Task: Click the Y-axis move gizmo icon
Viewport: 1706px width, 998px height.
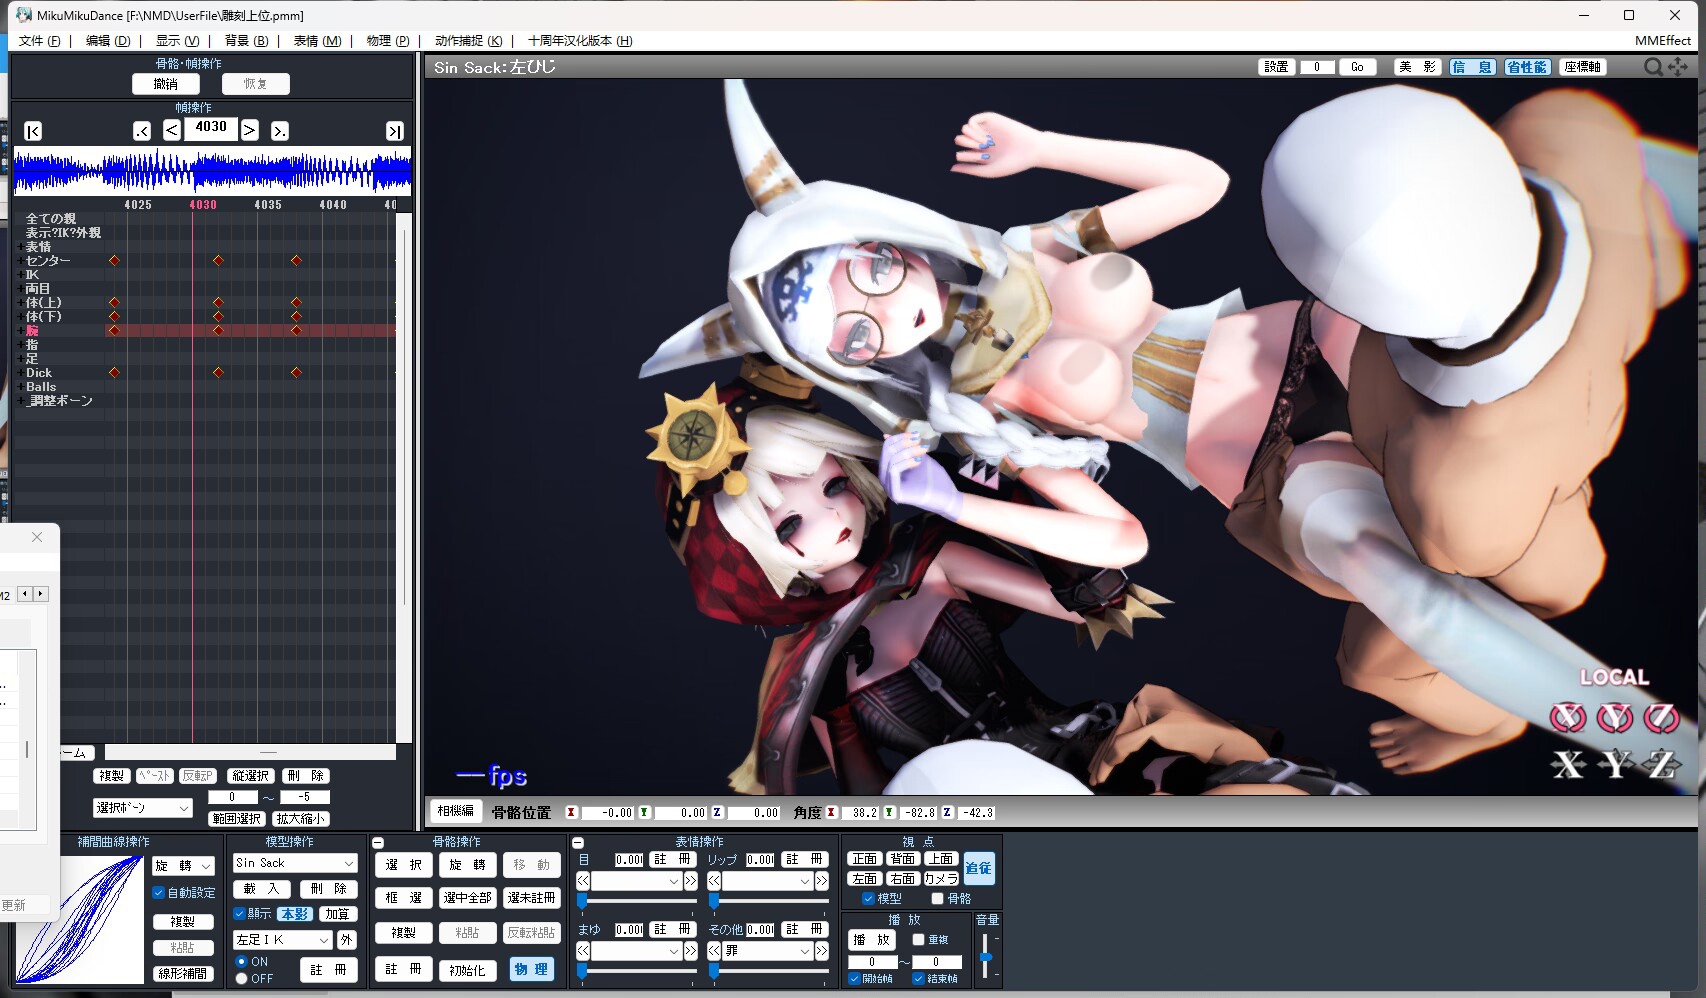Action: pos(1615,765)
